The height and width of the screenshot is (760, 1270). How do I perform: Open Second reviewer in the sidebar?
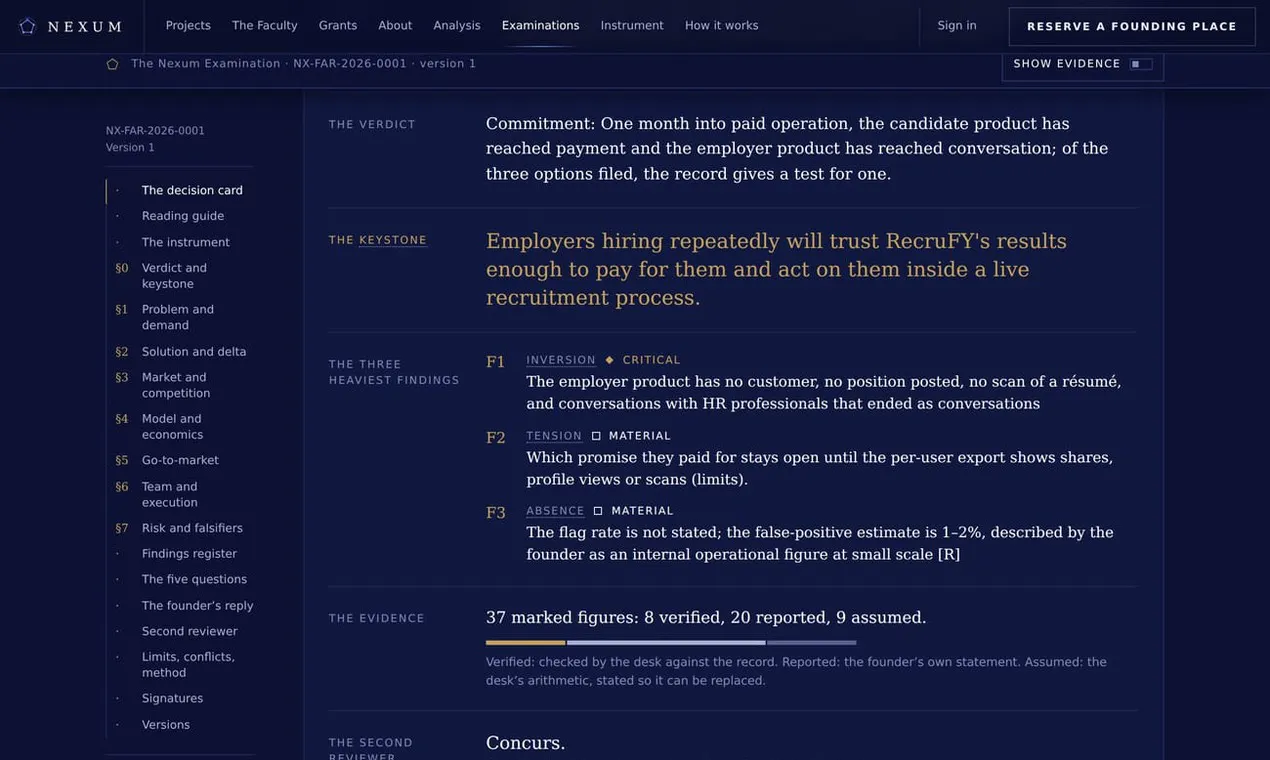coord(190,632)
